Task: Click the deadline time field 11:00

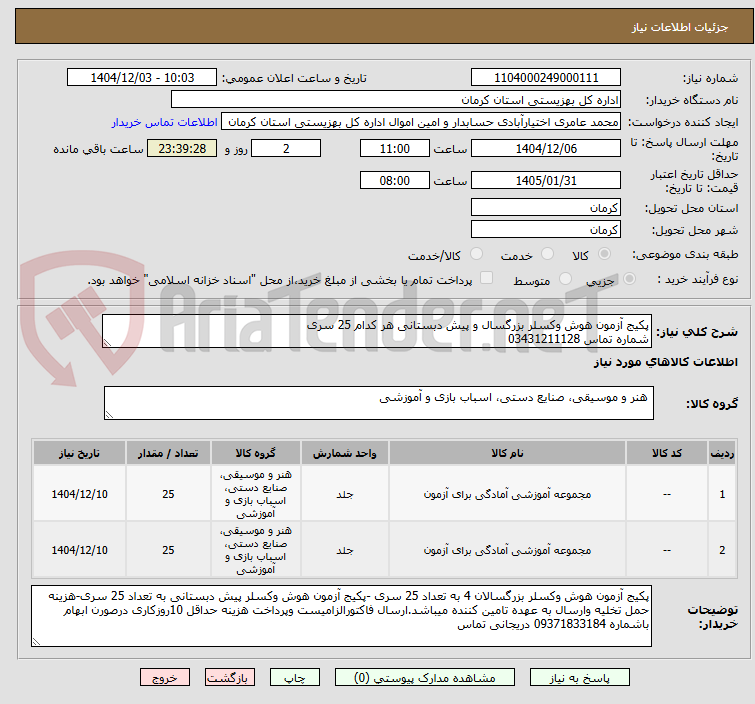Action: tap(395, 148)
